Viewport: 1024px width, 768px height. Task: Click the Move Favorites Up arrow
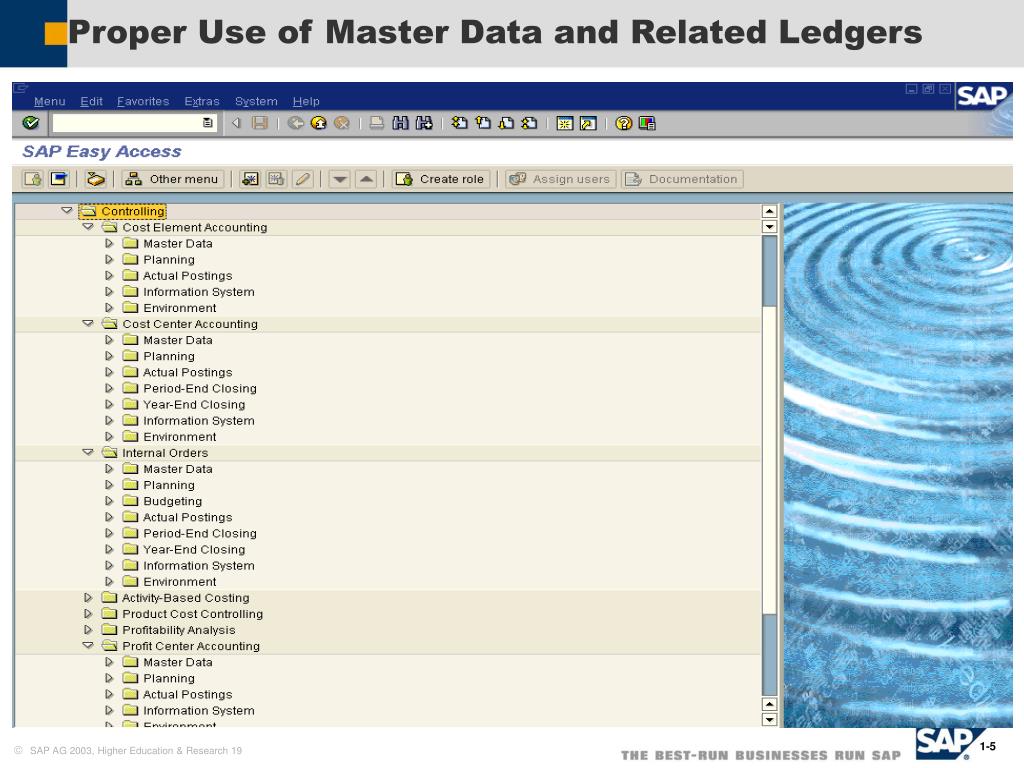366,179
